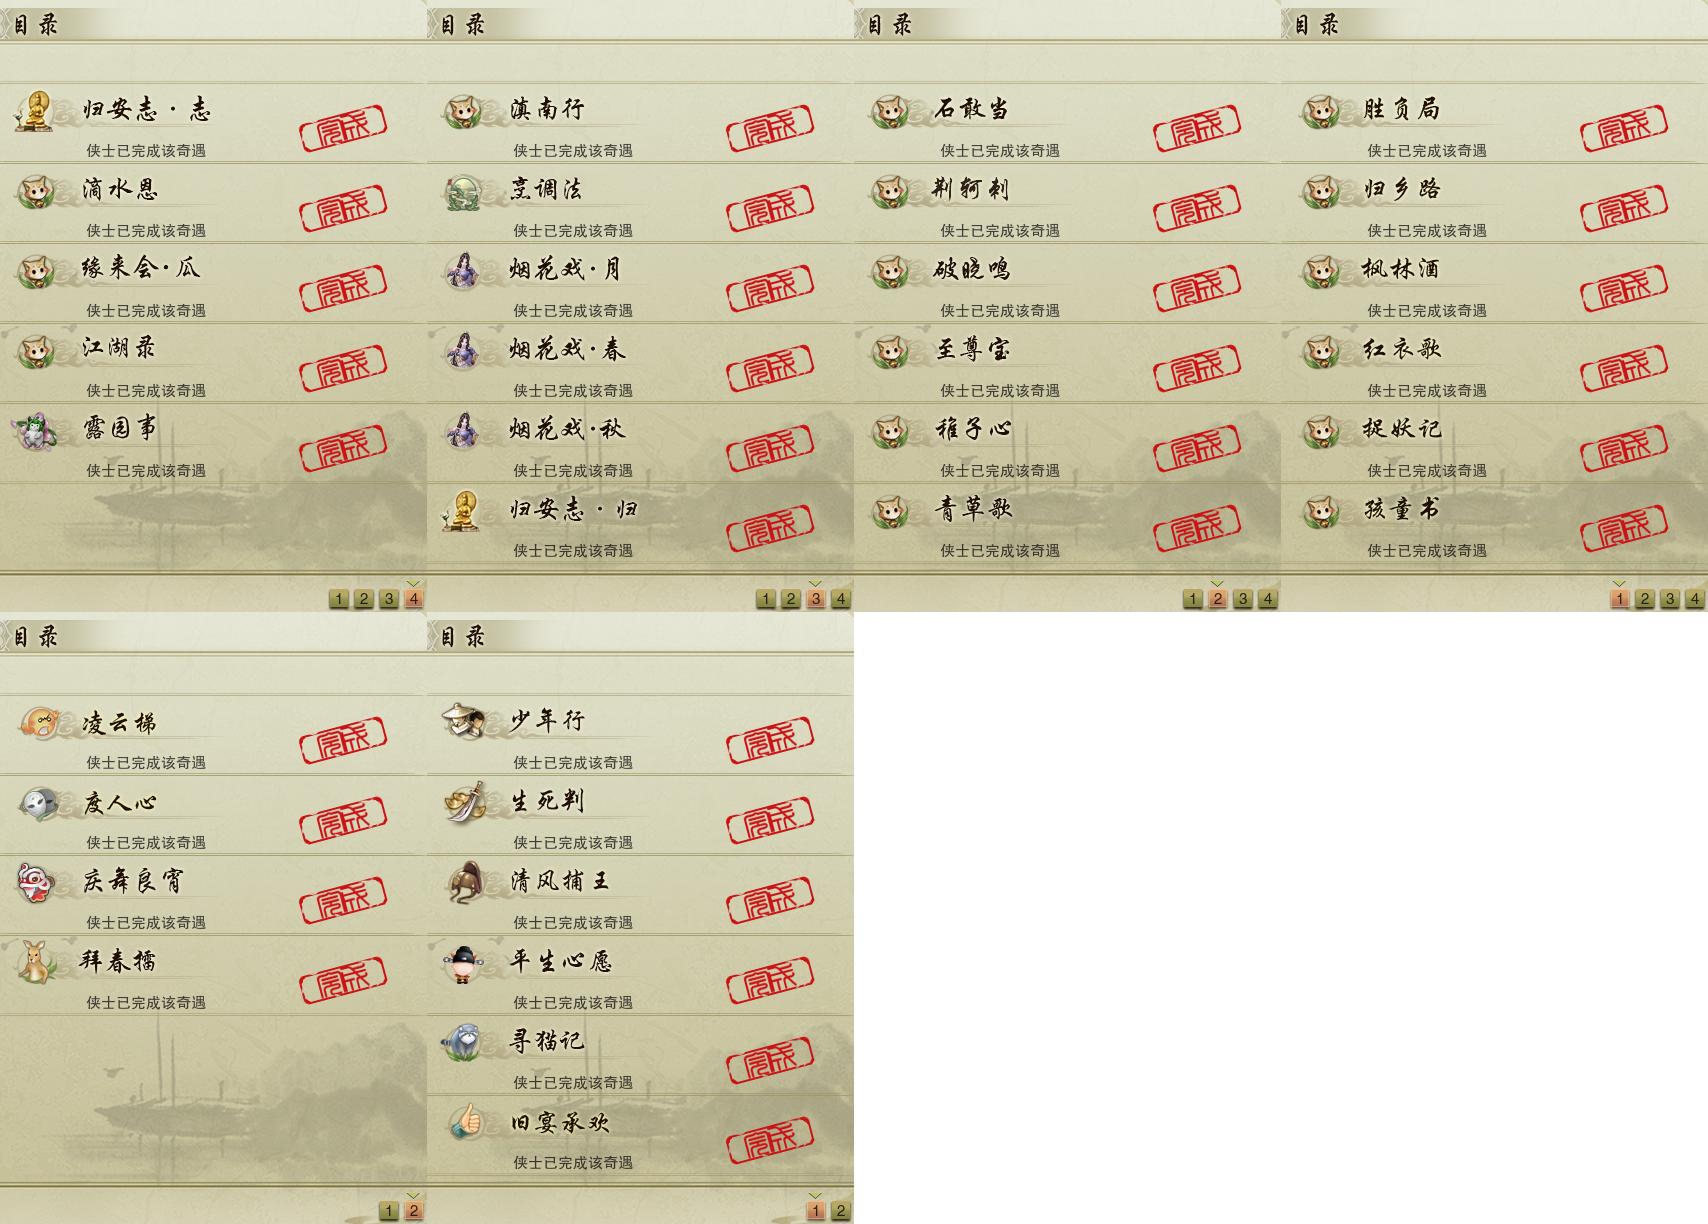Open the 石敢当 adventure entry
This screenshot has height=1224, width=1708.
pyautogui.click(x=1067, y=123)
